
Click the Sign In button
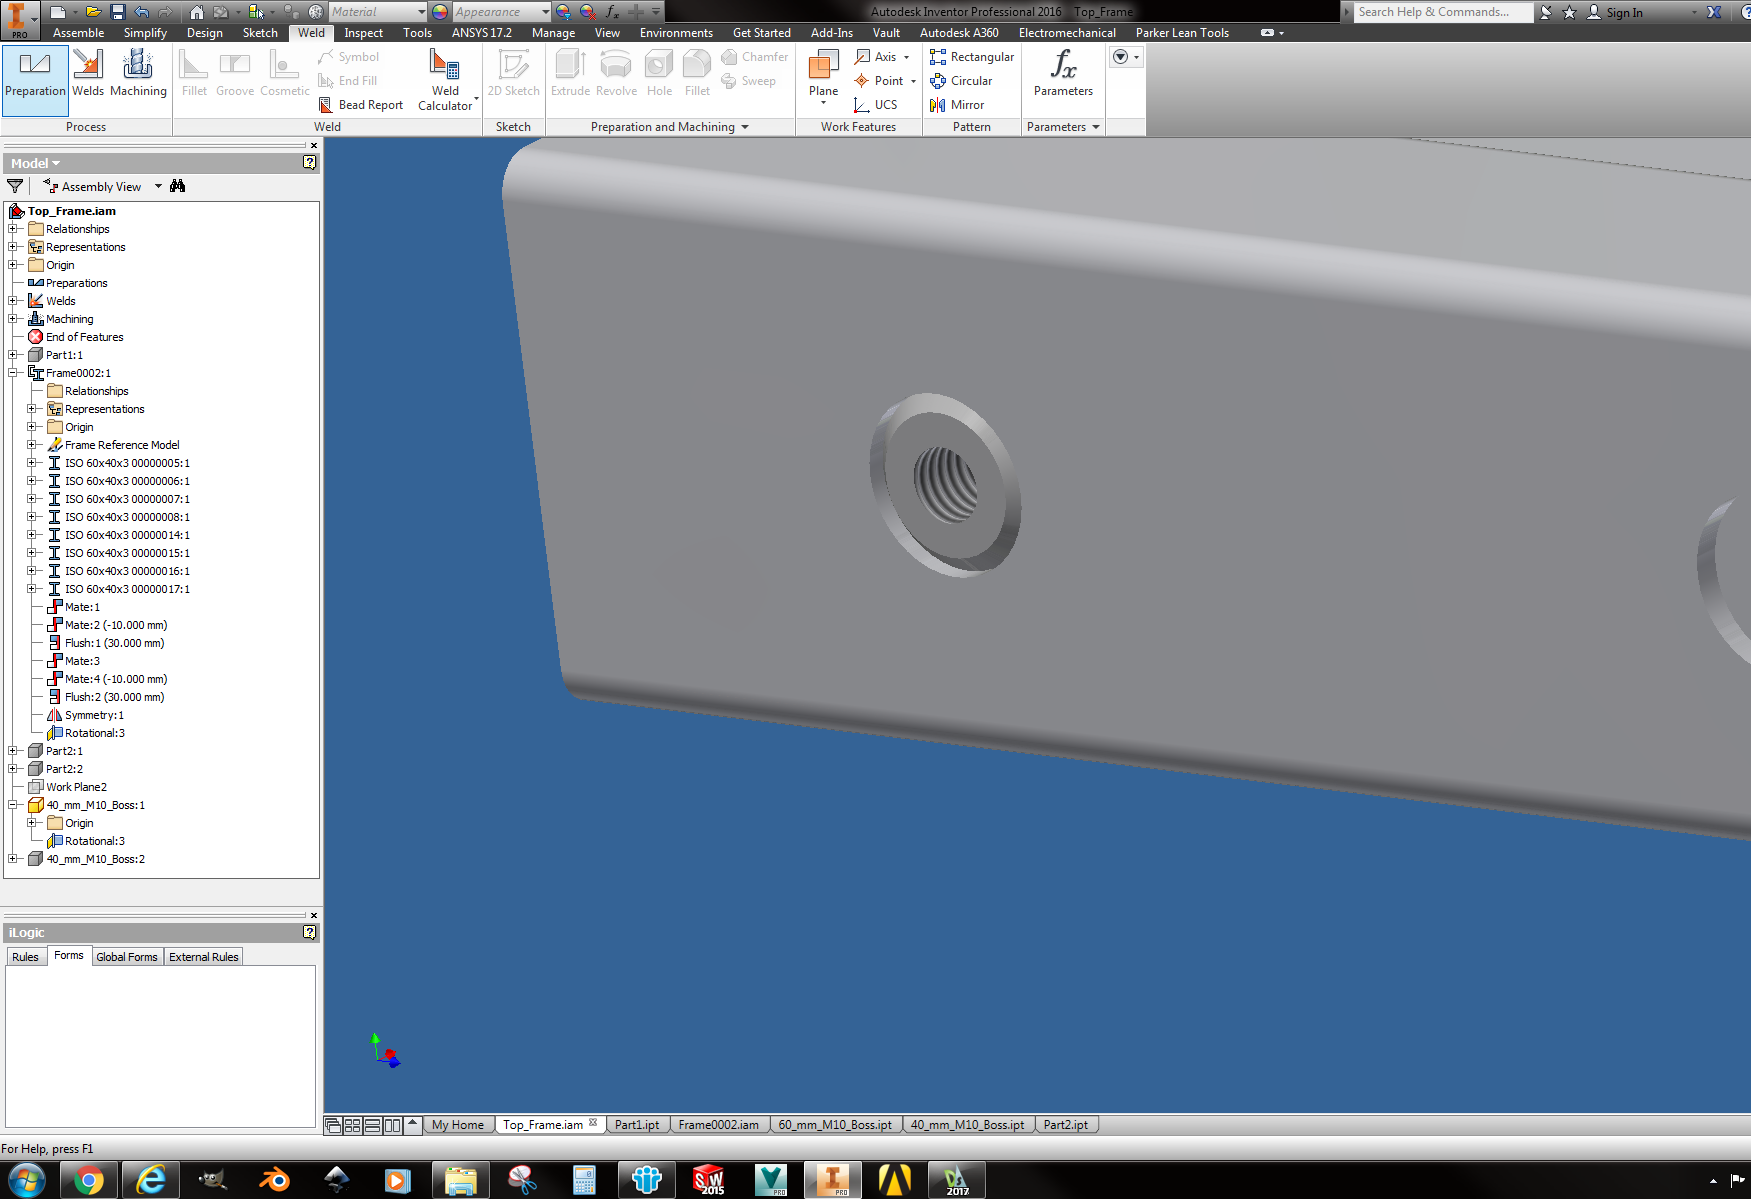(1624, 12)
